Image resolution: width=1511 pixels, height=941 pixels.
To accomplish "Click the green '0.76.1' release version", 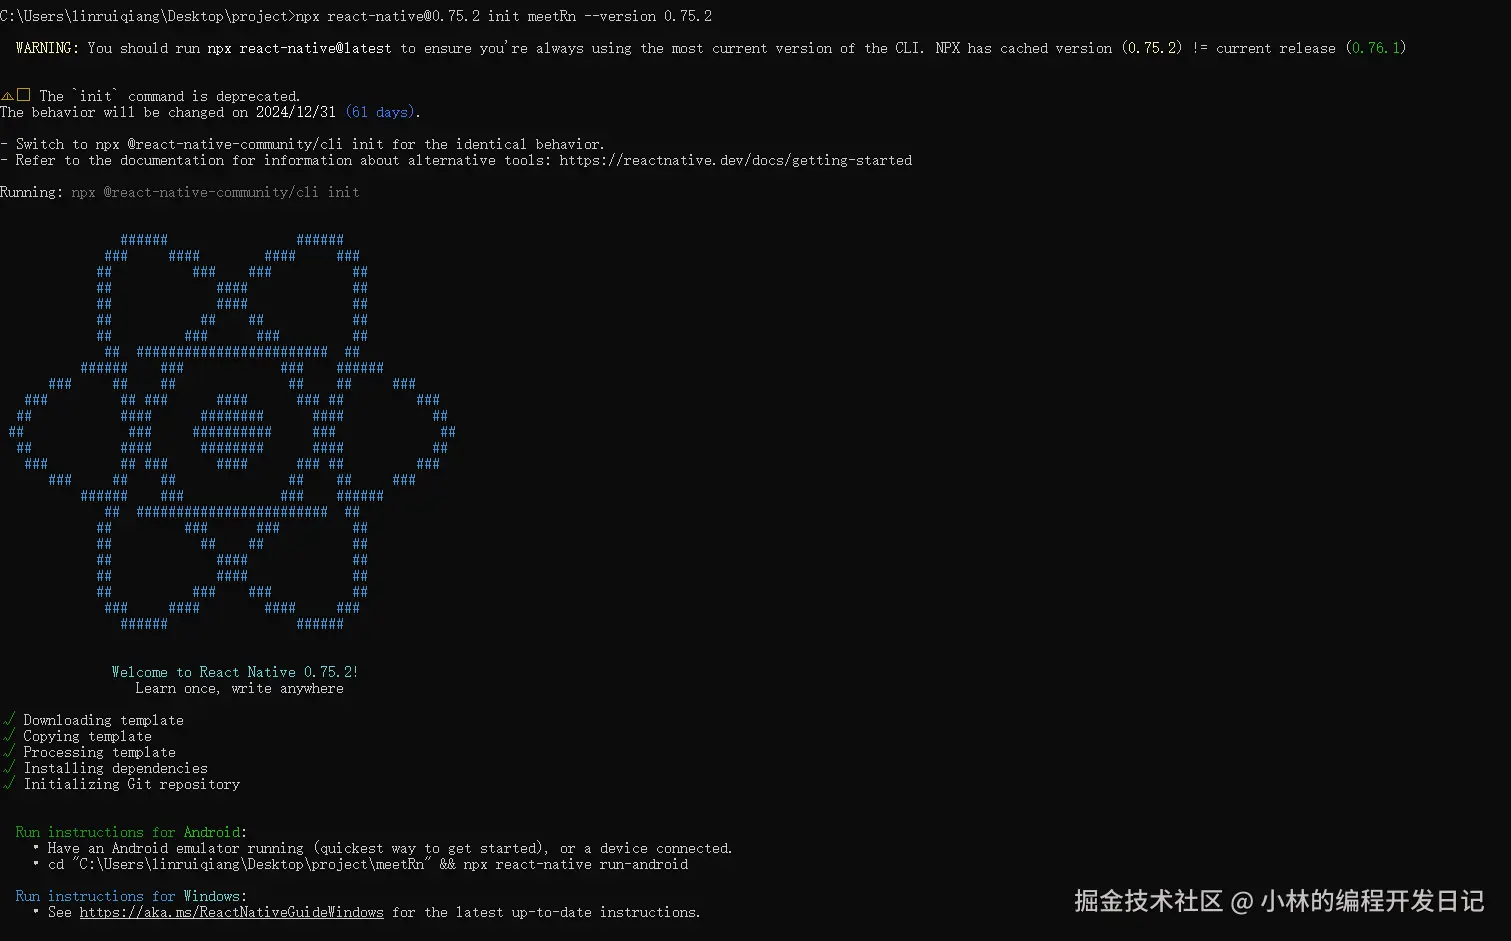I will click(x=1376, y=48).
